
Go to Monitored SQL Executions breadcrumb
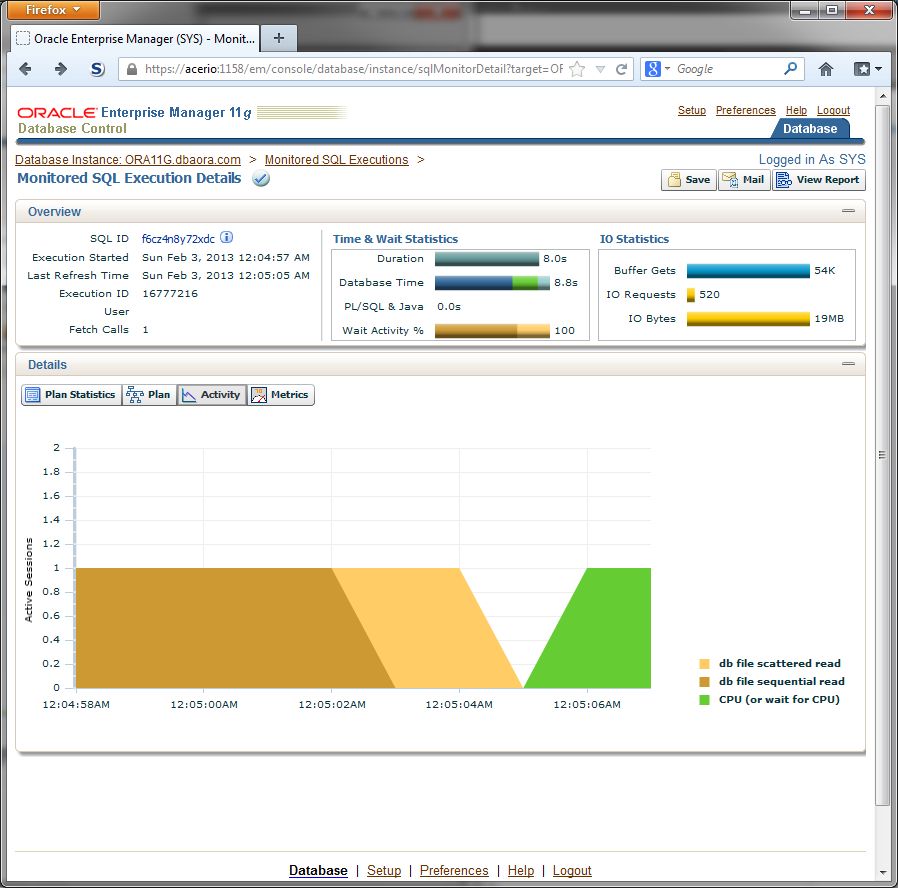(x=337, y=160)
